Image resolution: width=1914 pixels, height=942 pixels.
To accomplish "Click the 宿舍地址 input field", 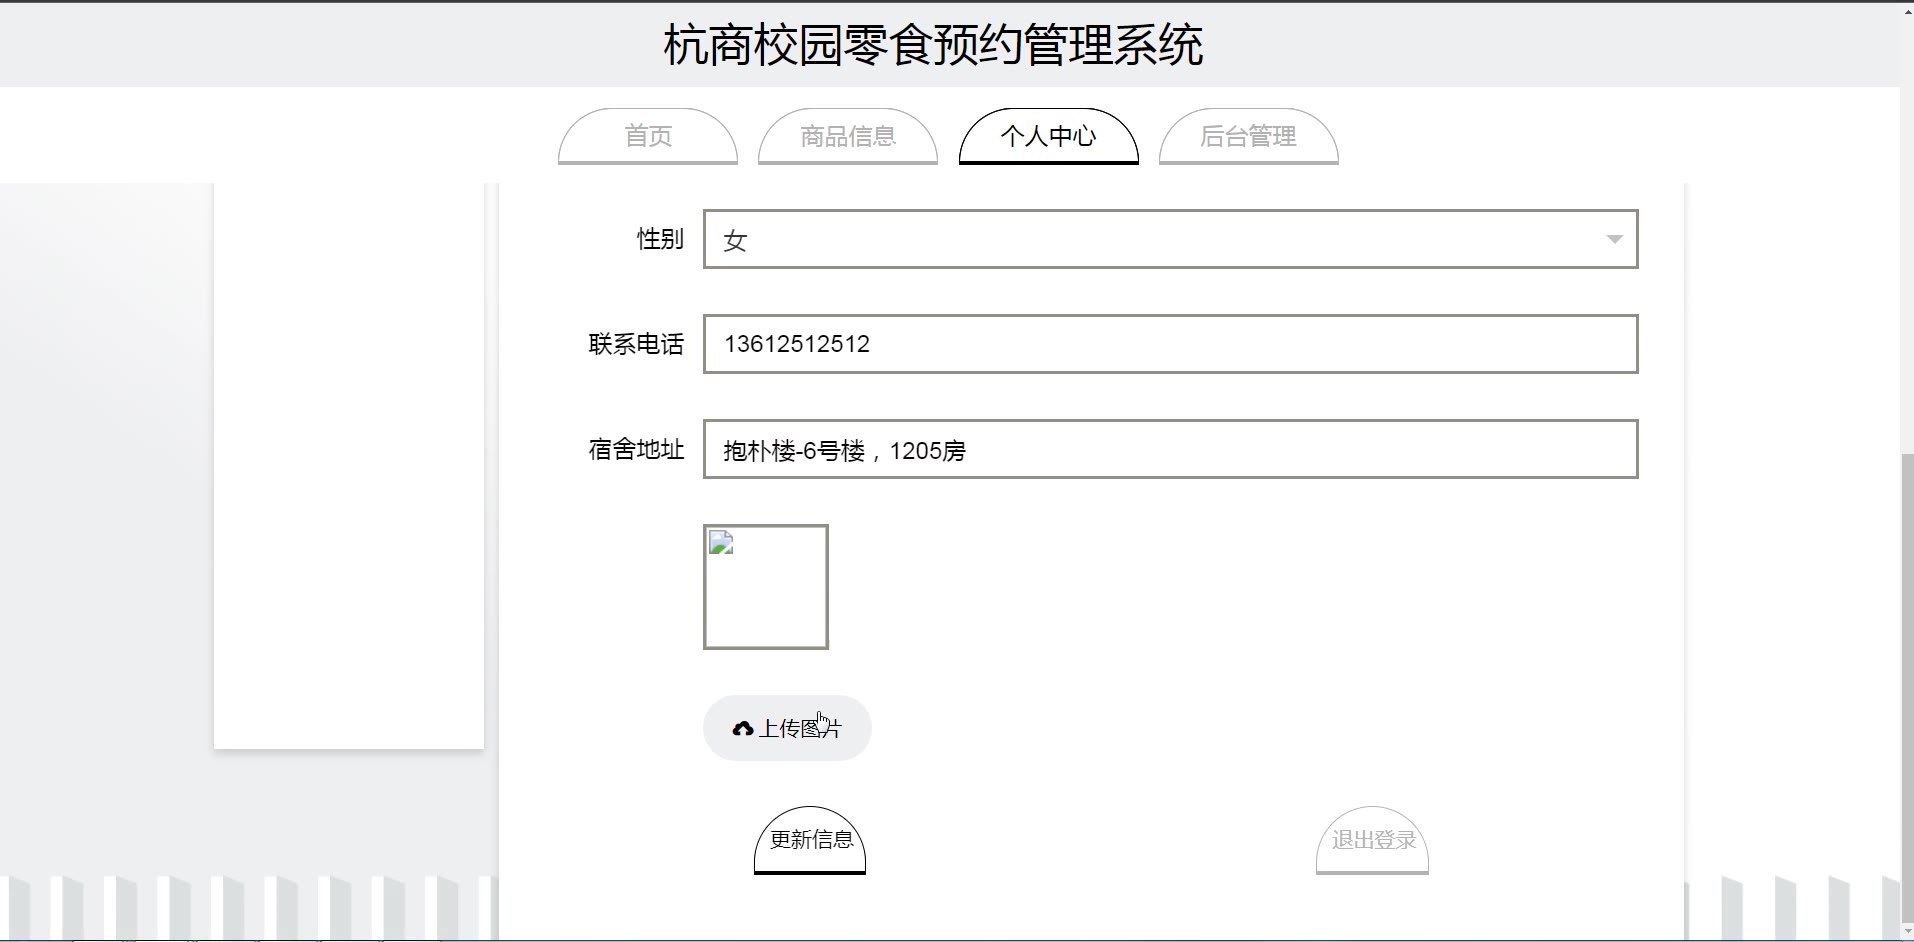I will pos(1170,449).
